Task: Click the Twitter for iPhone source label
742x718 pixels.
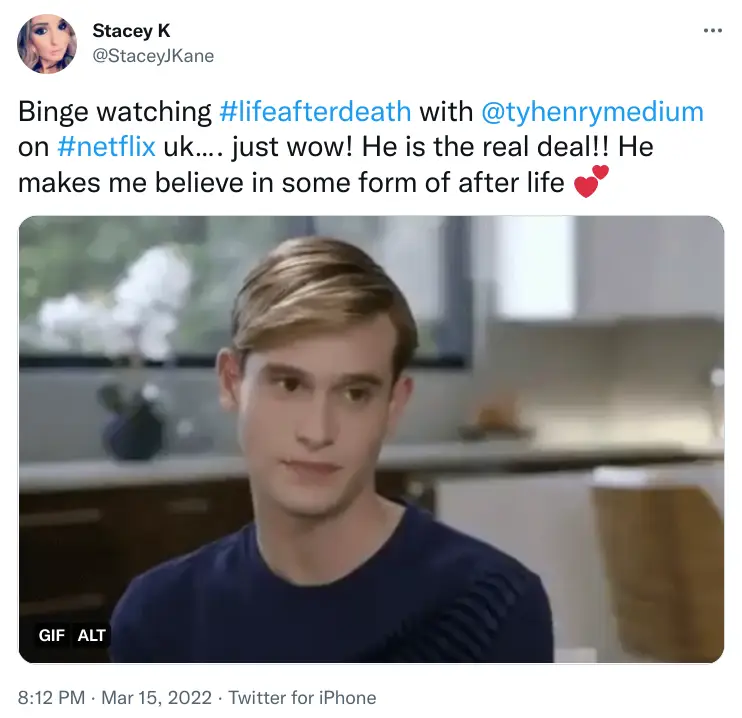Action: 302,697
